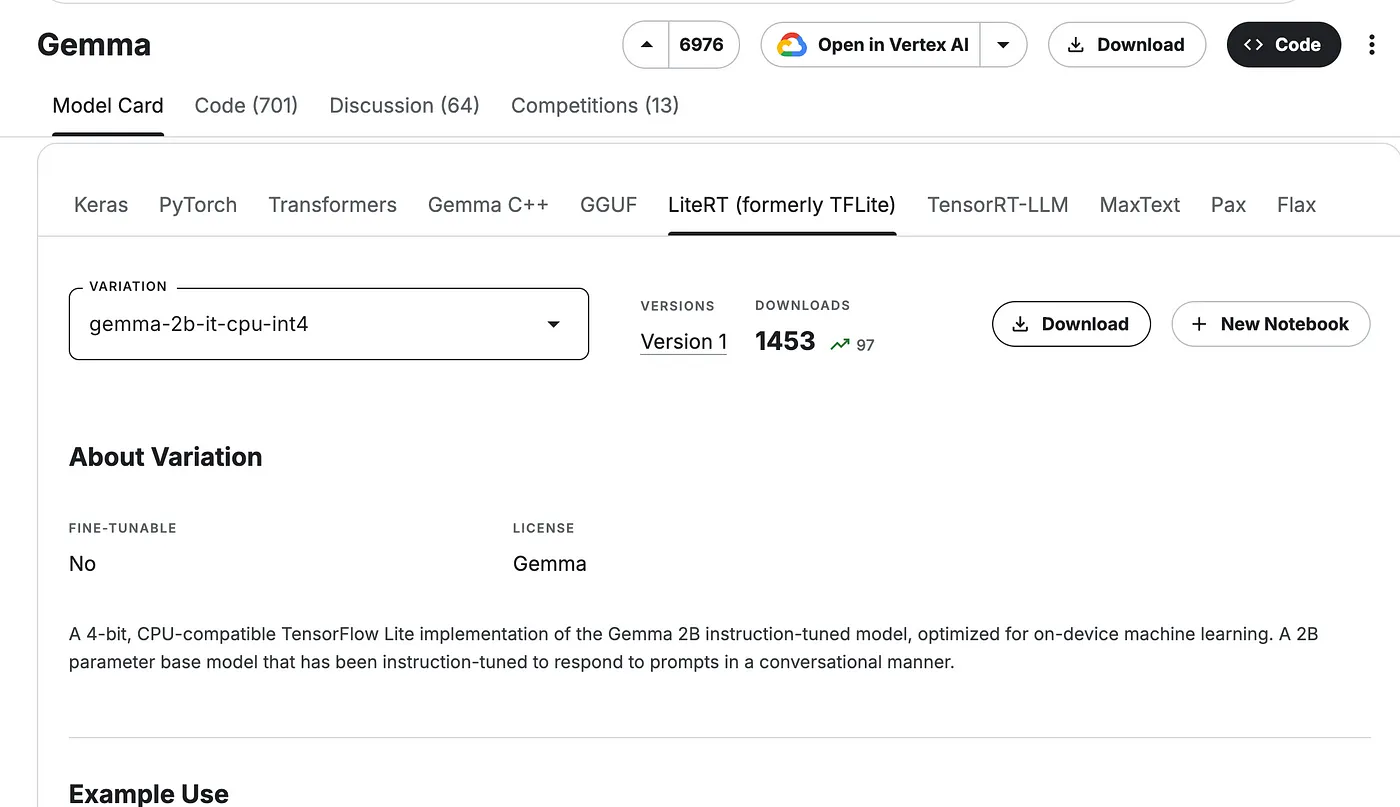The width and height of the screenshot is (1400, 807).
Task: Click the upvote count 6976
Action: pyautogui.click(x=701, y=45)
